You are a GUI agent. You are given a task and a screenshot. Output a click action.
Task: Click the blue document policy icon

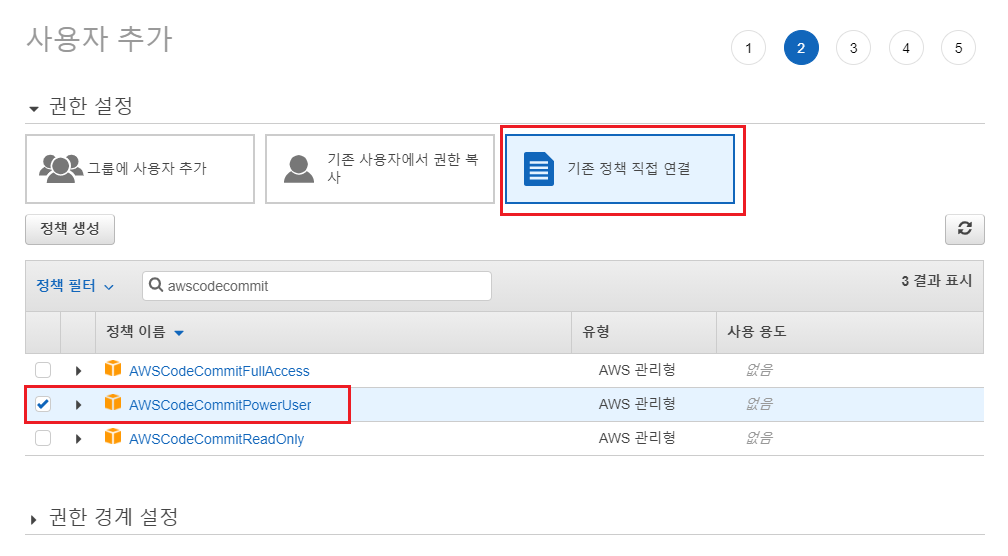pos(539,169)
